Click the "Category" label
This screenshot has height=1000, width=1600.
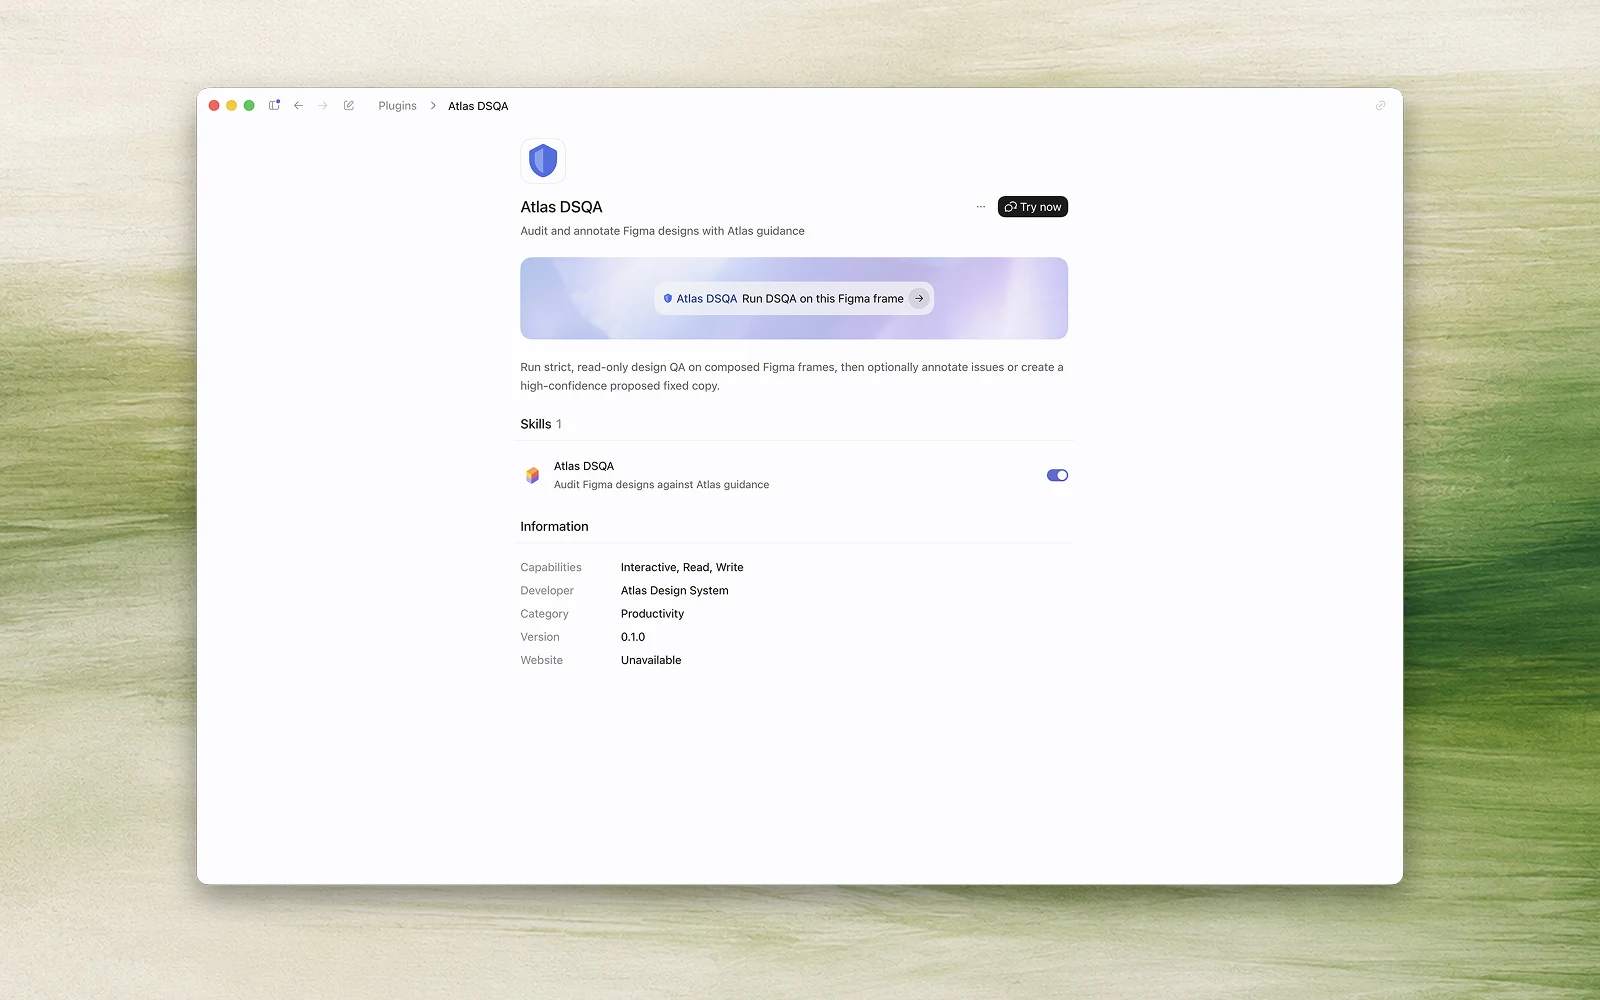click(x=544, y=614)
